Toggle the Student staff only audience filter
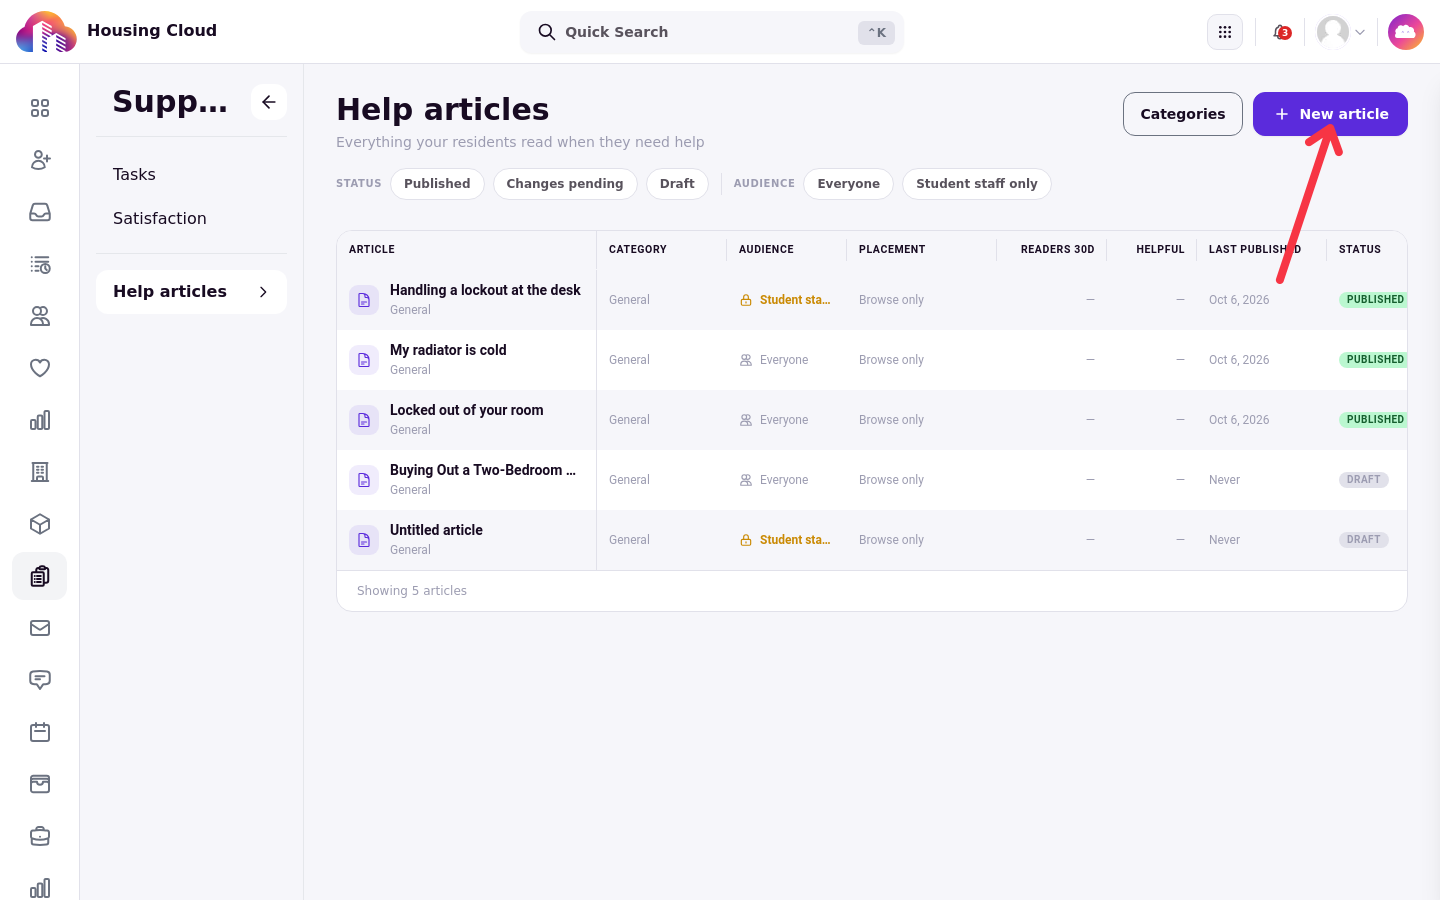Image resolution: width=1440 pixels, height=900 pixels. pyautogui.click(x=977, y=184)
